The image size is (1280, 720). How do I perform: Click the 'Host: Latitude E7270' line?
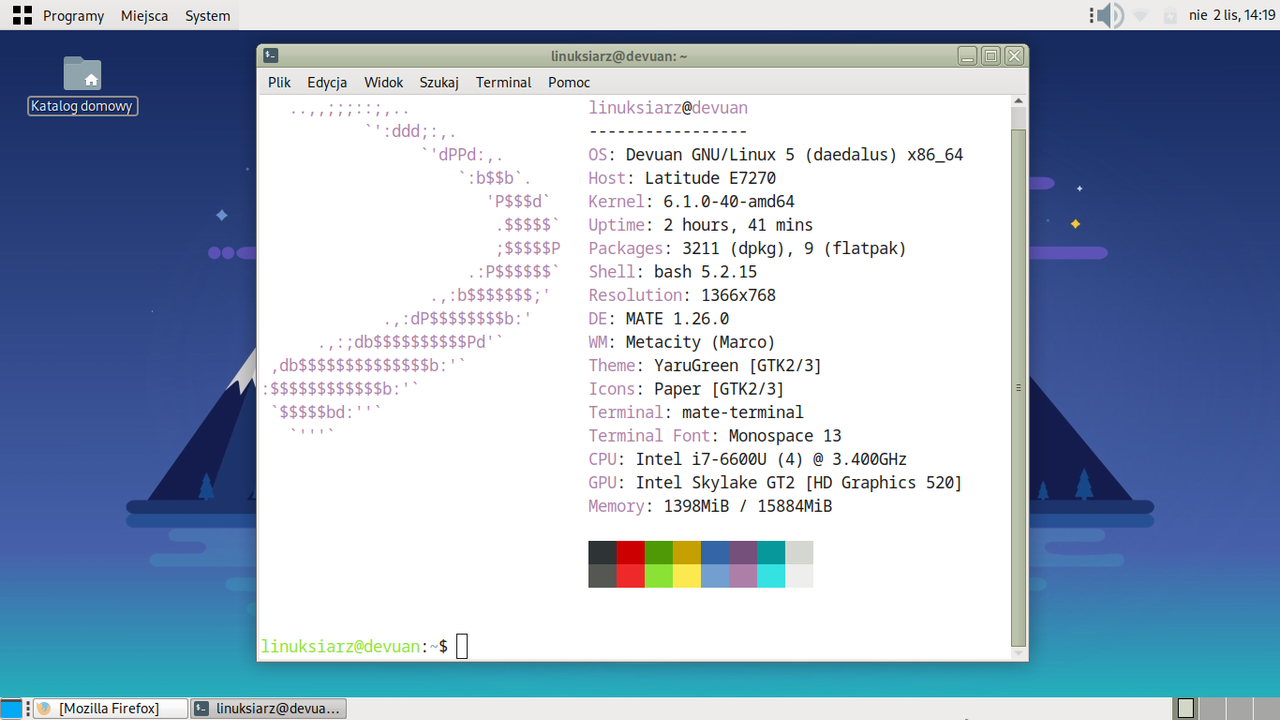click(x=682, y=178)
